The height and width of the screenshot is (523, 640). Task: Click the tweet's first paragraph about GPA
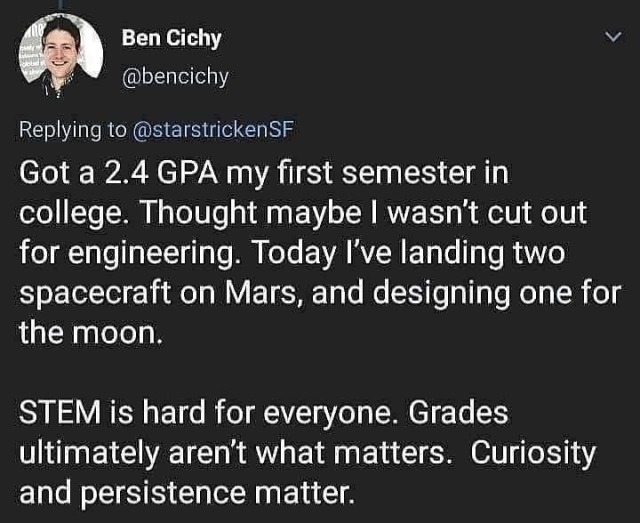coord(320,252)
